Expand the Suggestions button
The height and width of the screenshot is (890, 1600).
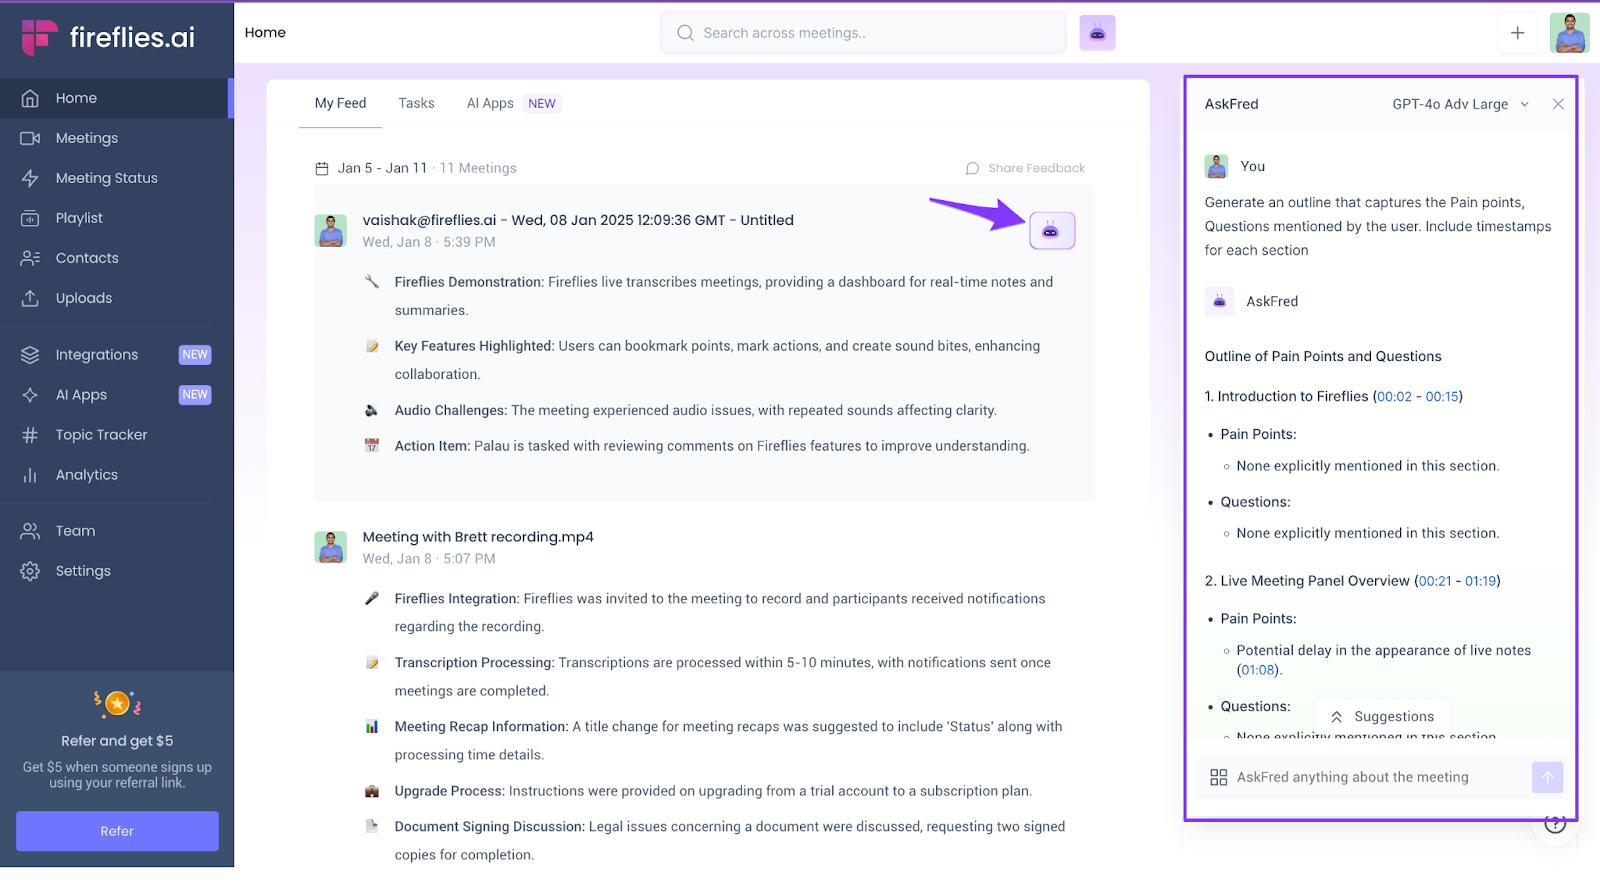click(1382, 717)
